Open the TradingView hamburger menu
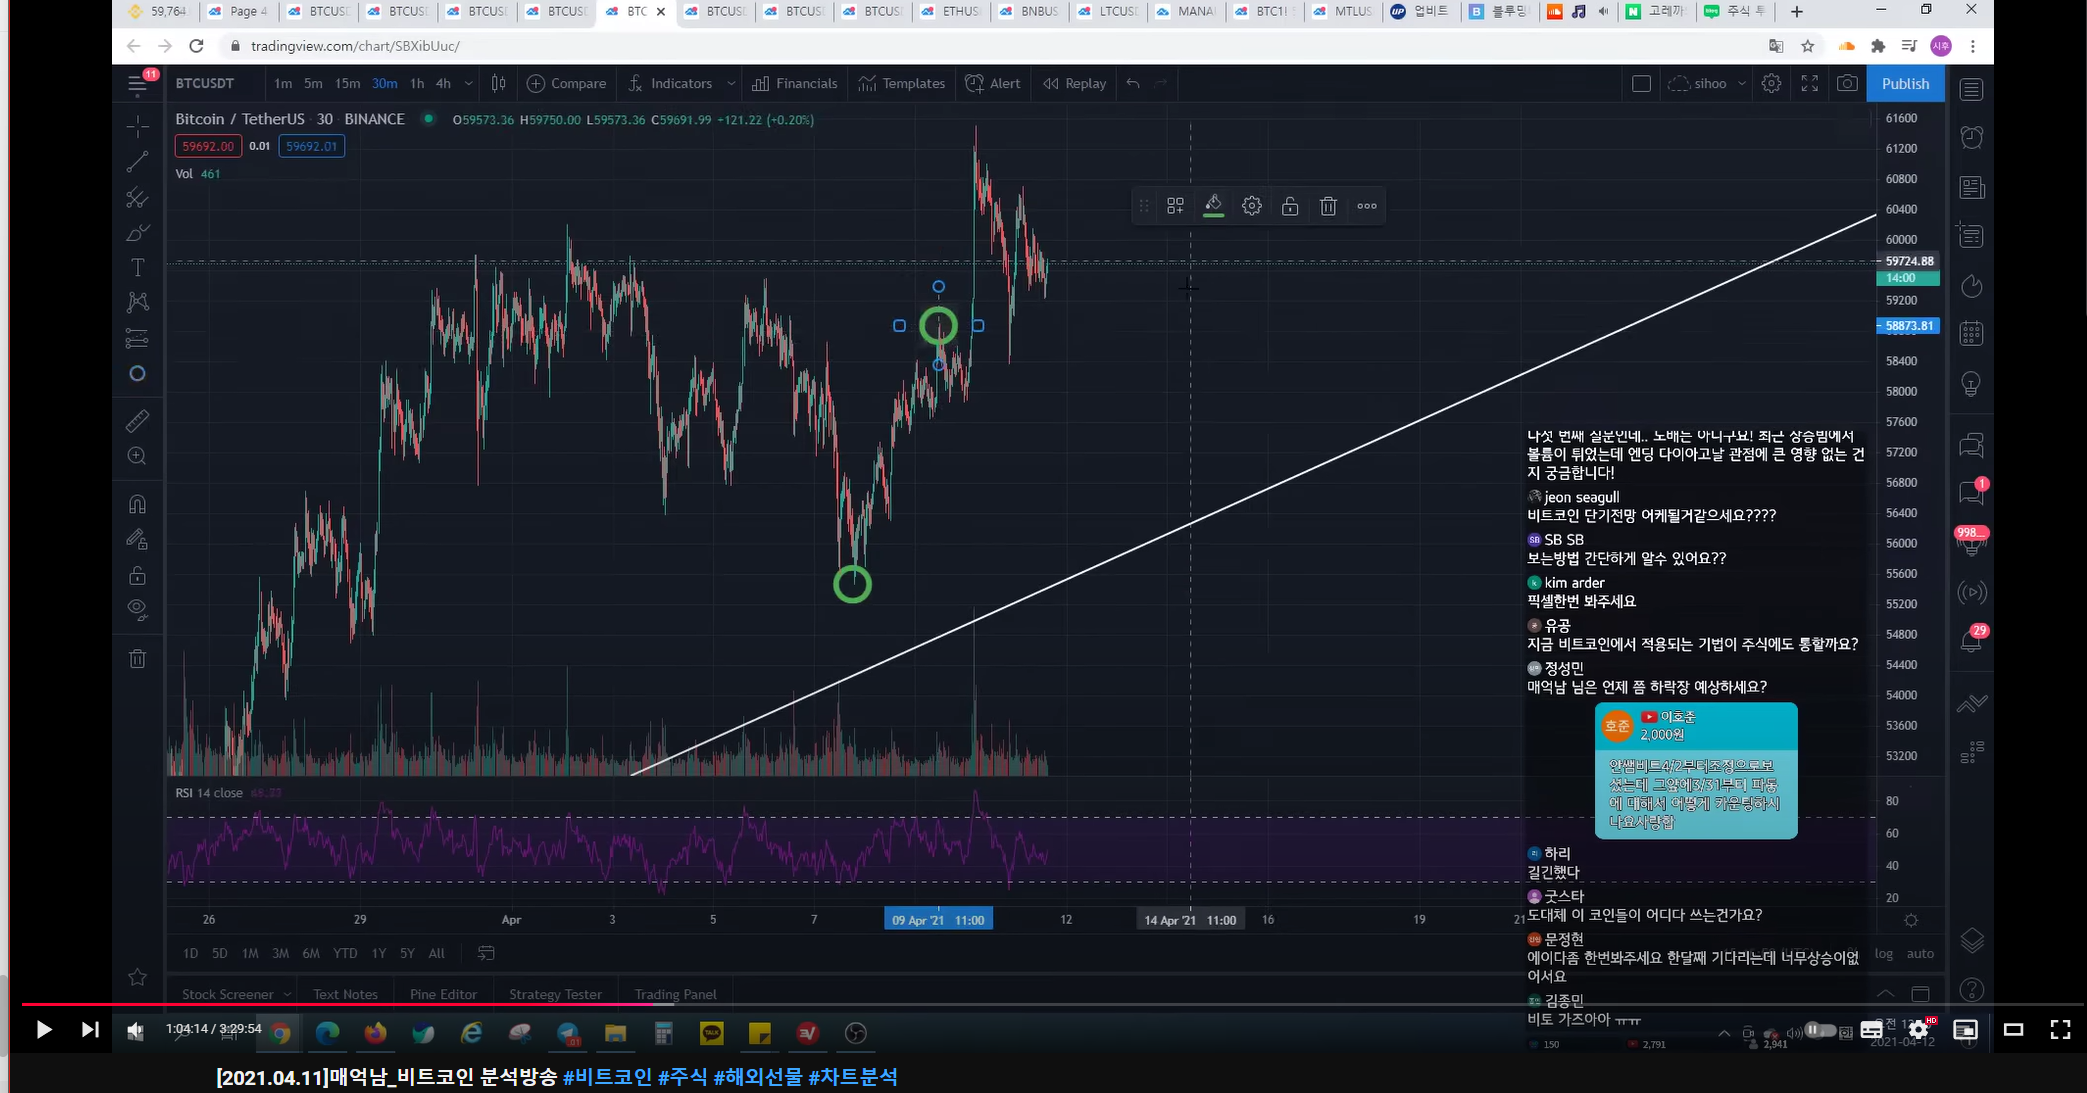This screenshot has height=1093, width=2087. 138,84
